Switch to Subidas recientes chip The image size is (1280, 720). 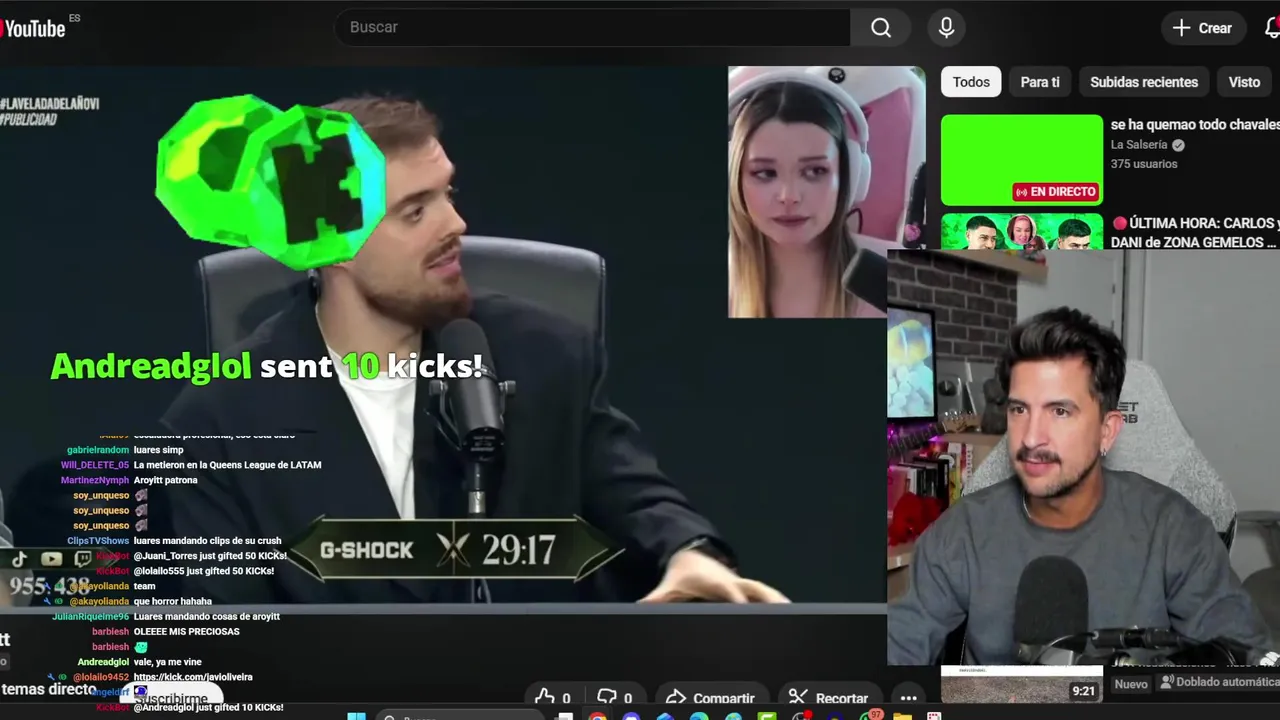pos(1144,82)
